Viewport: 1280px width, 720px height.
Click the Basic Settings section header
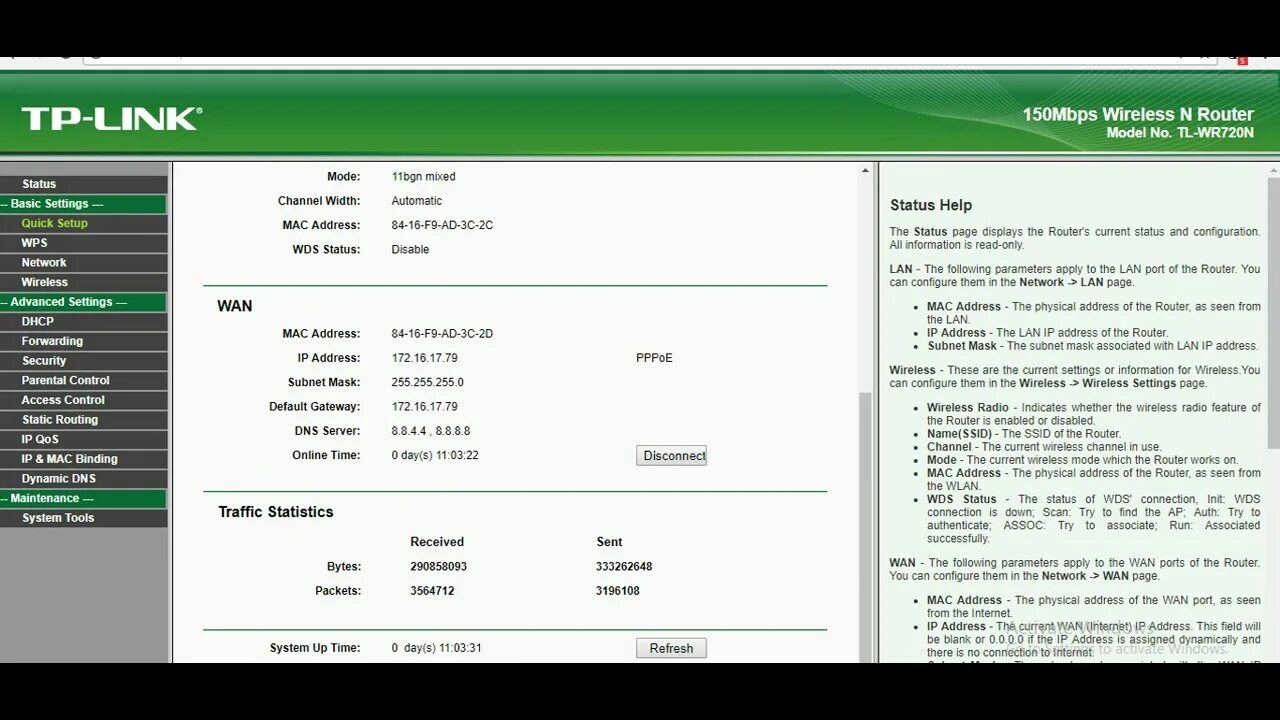pyautogui.click(x=84, y=204)
